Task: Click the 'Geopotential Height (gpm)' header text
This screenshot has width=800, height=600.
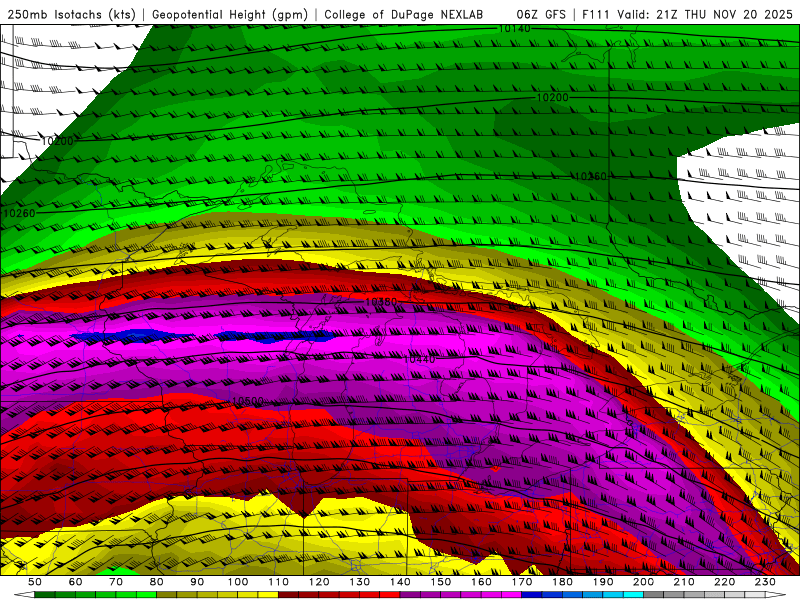Action: [230, 14]
